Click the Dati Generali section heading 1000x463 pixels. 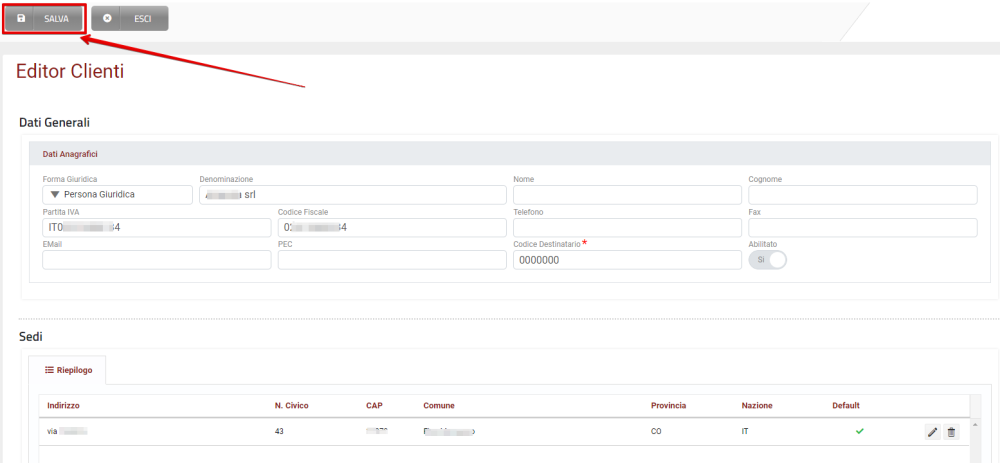click(55, 122)
